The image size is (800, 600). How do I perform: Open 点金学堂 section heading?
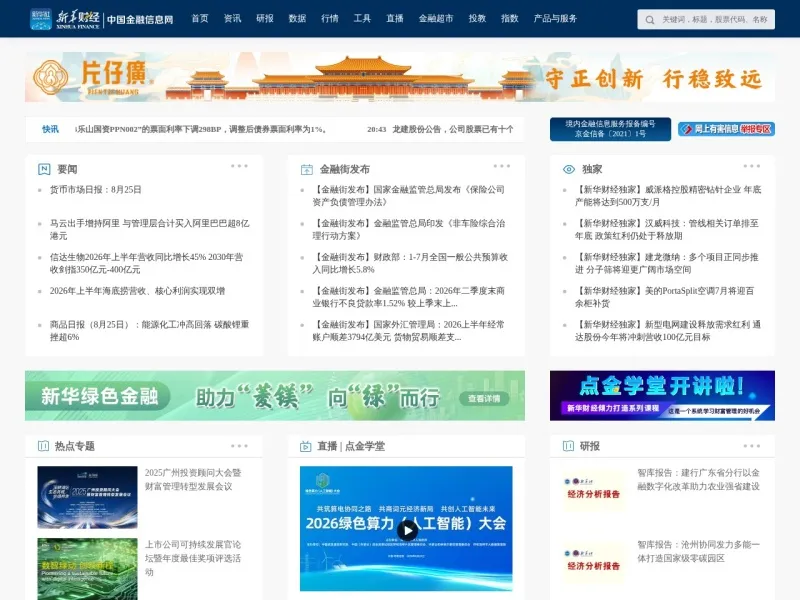(365, 446)
